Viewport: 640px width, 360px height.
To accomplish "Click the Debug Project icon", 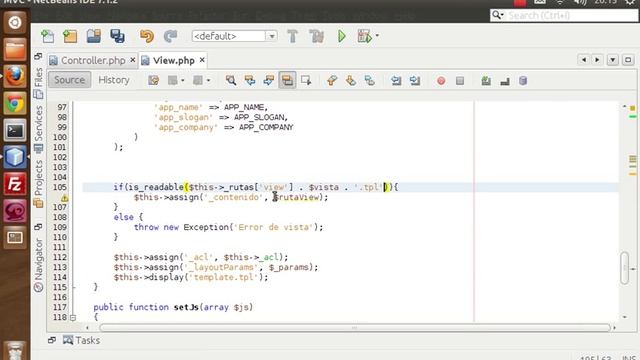I will coord(364,36).
